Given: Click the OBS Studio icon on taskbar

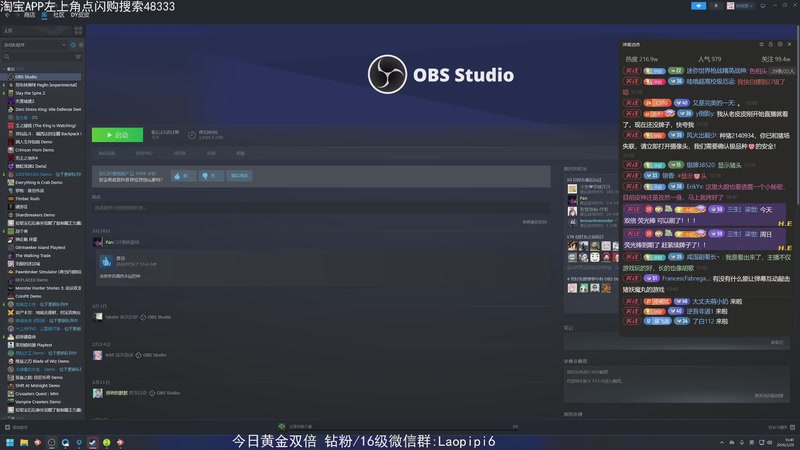Looking at the screenshot, I should [x=52, y=442].
